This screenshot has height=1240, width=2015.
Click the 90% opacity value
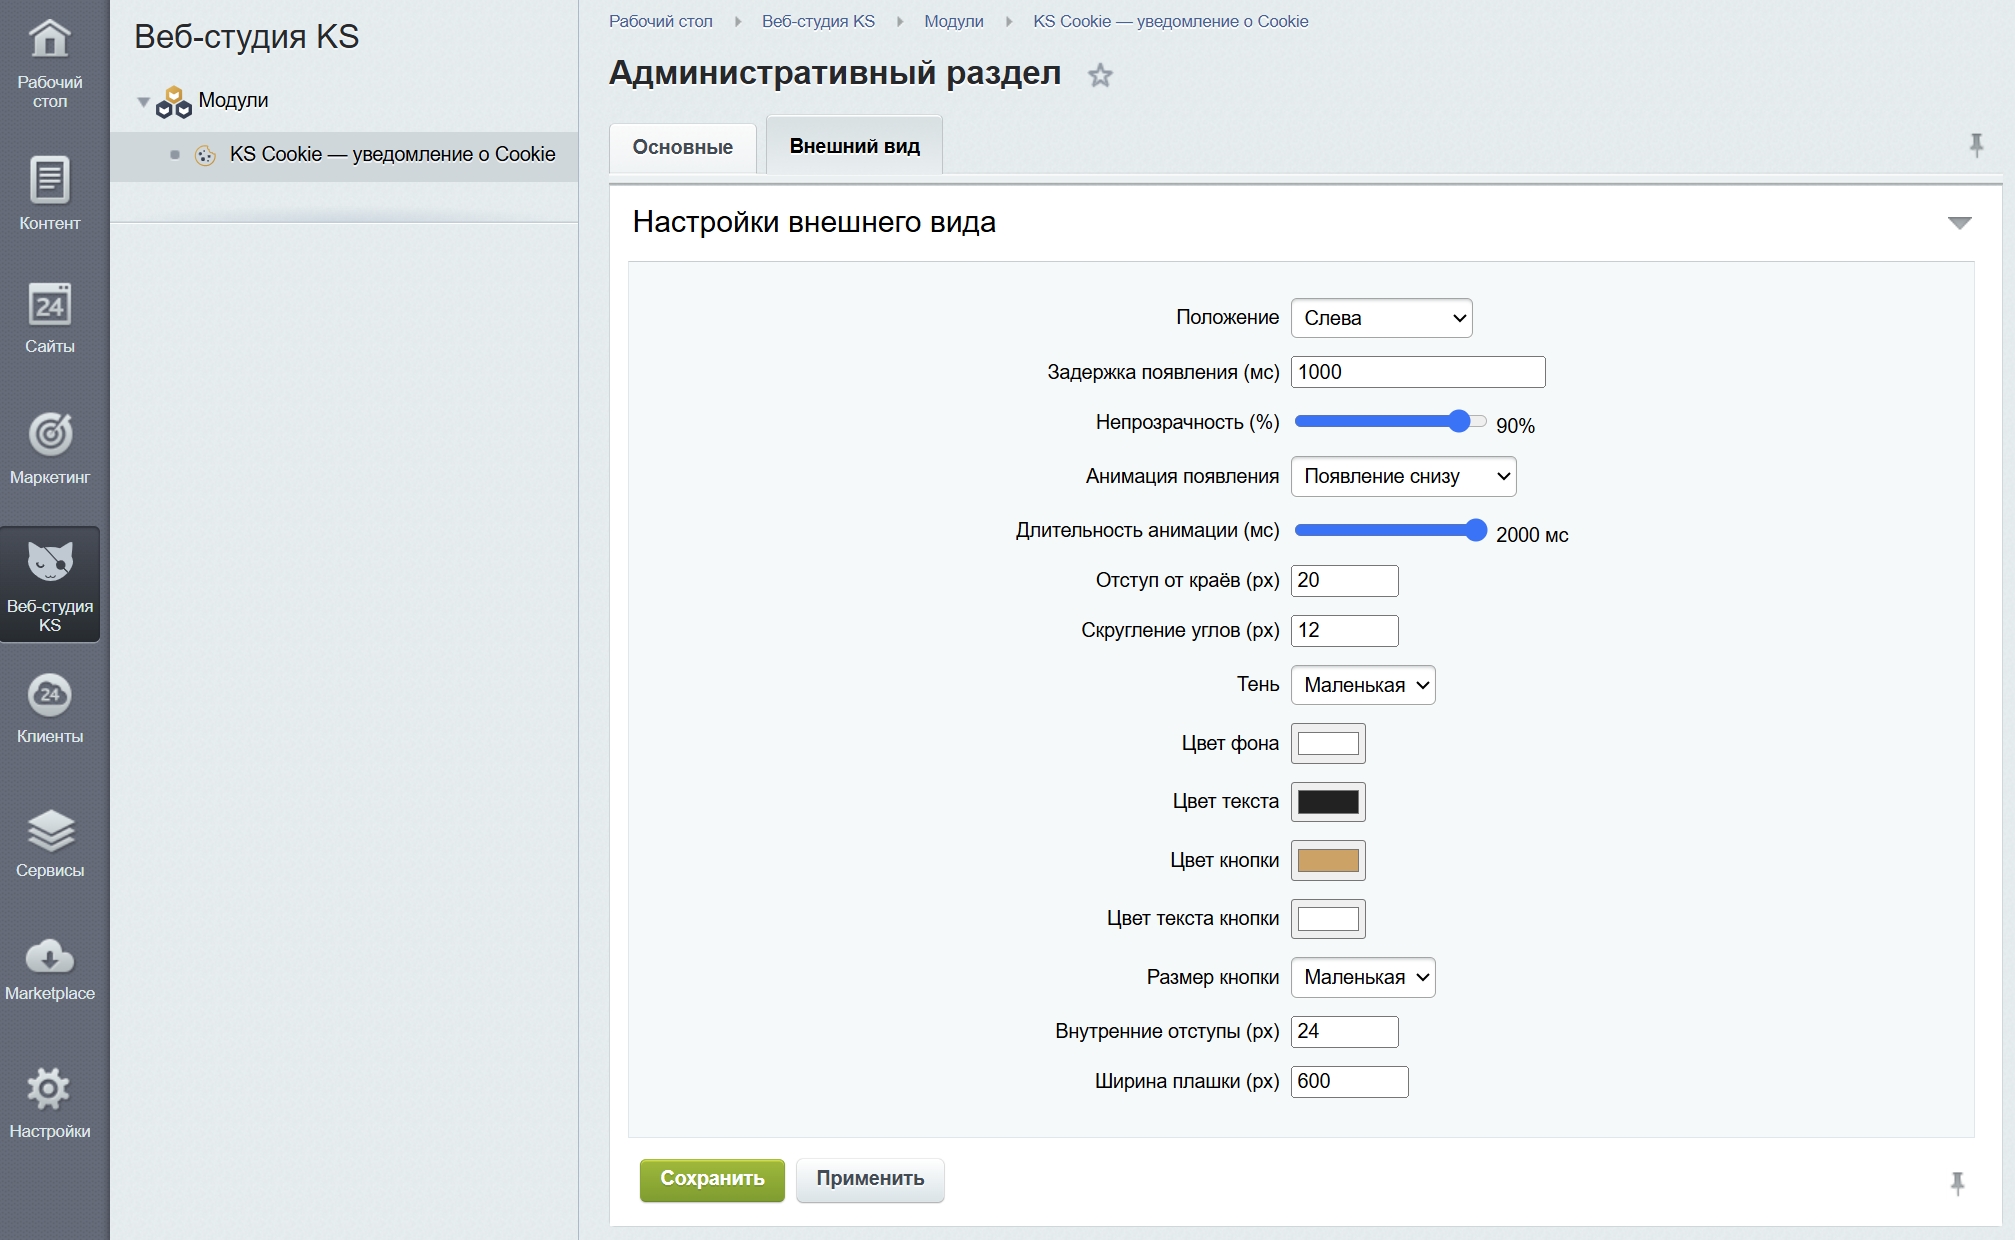[x=1515, y=426]
